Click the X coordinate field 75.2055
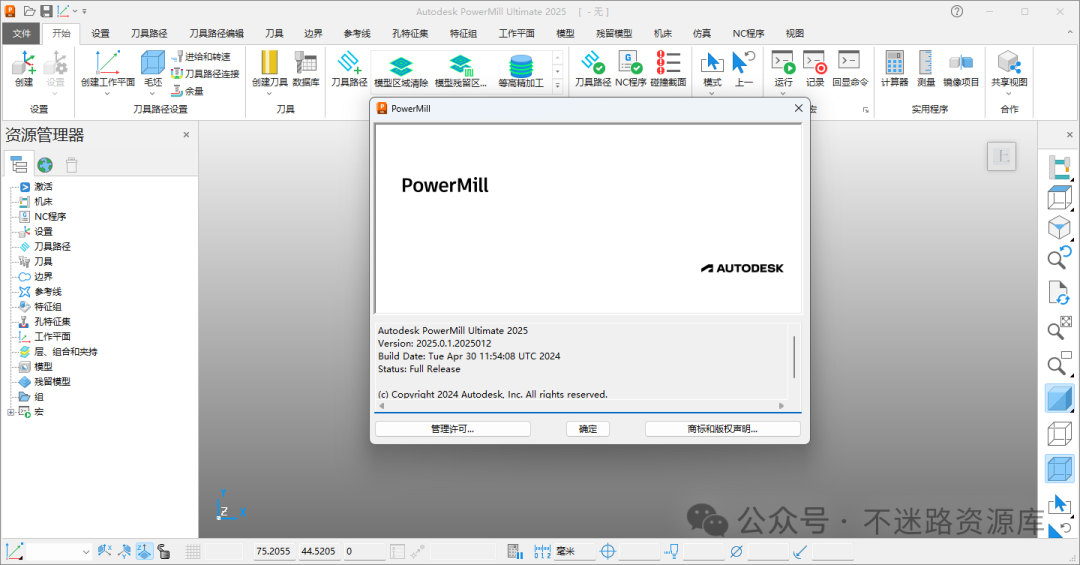This screenshot has height=565, width=1080. click(273, 551)
